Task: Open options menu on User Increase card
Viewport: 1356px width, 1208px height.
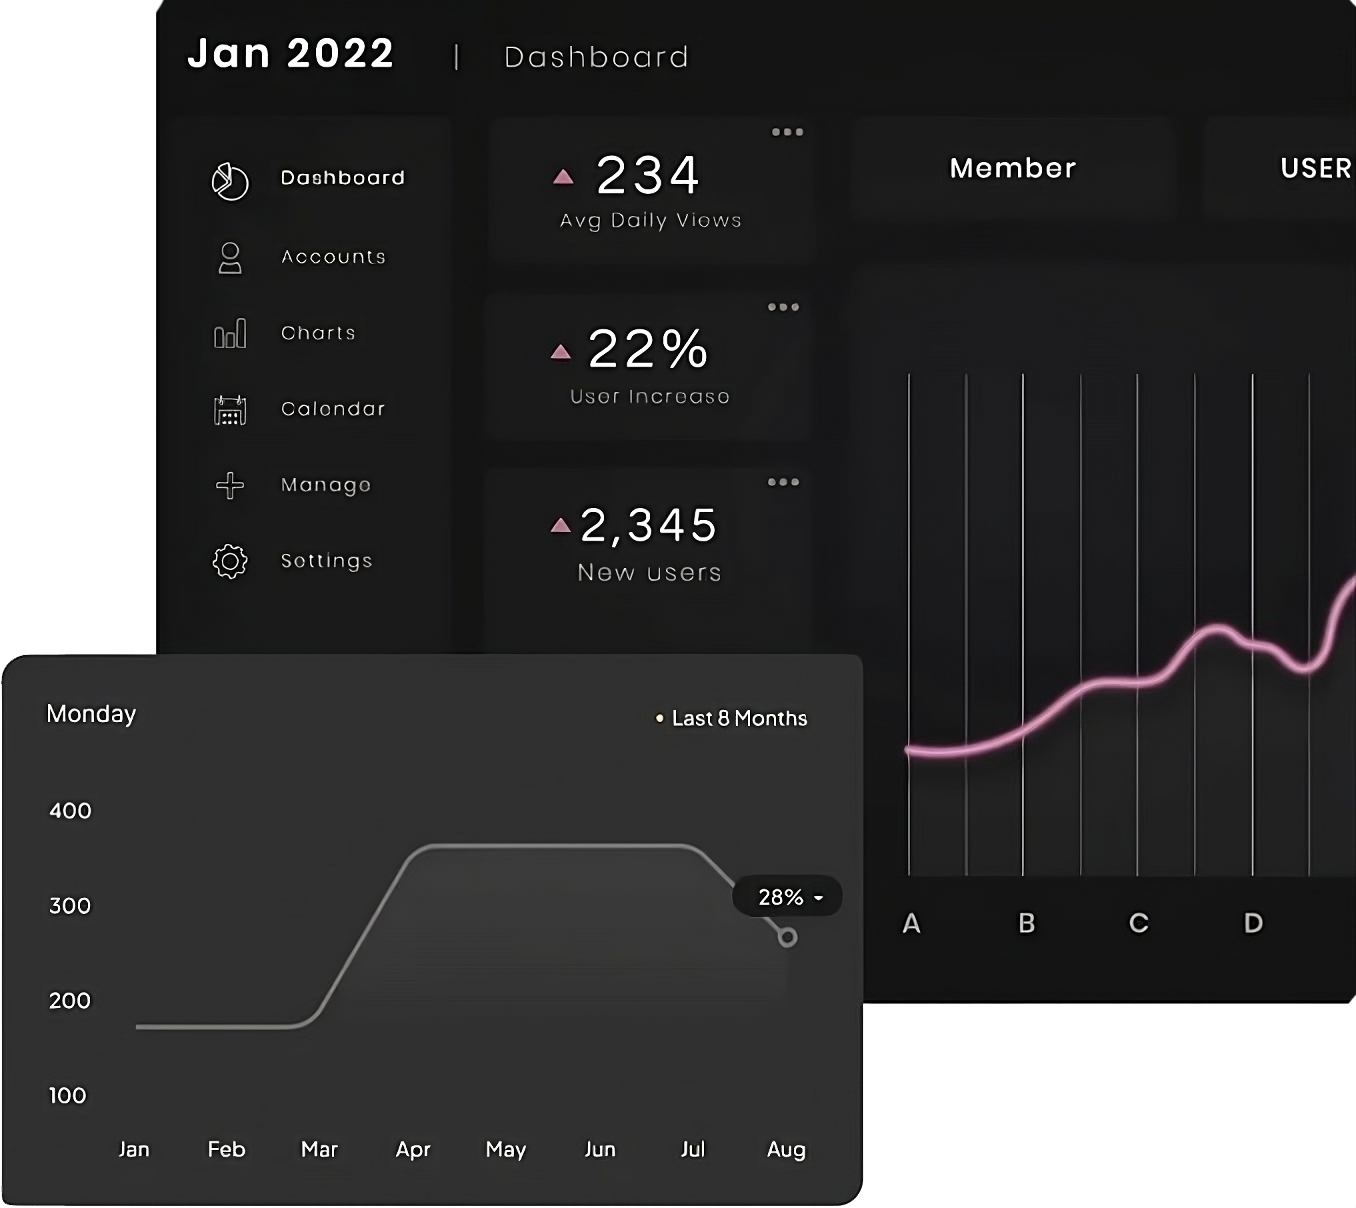Action: pos(783,307)
